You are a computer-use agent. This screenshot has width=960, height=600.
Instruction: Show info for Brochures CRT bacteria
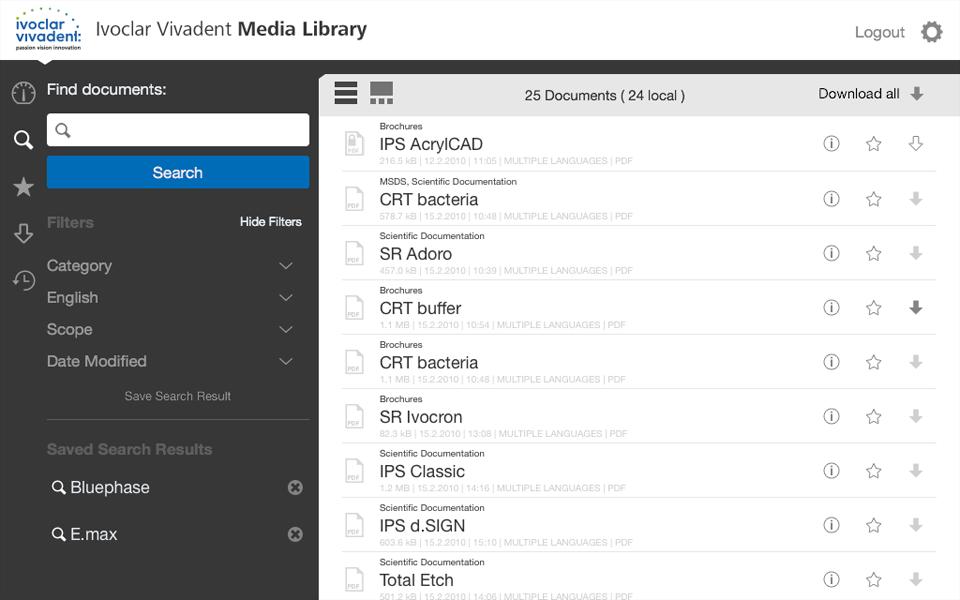[831, 362]
